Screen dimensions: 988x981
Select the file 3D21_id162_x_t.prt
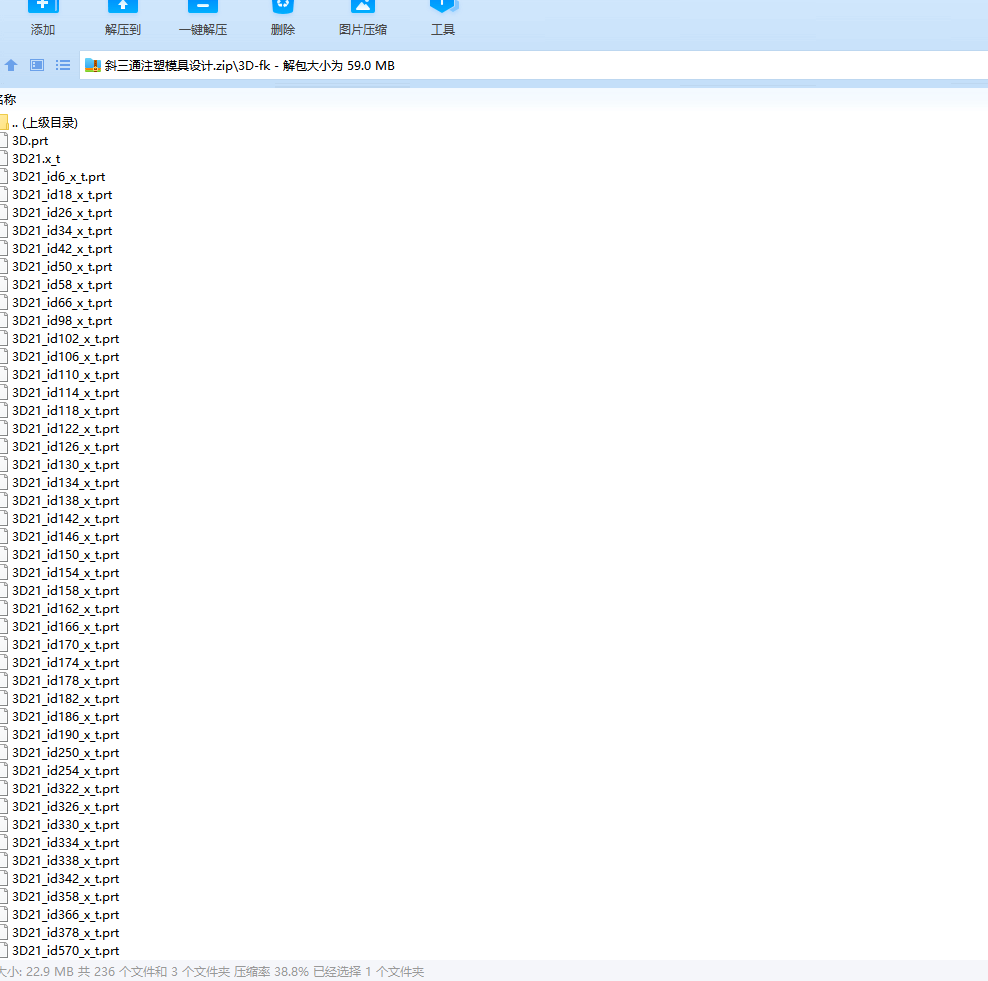(x=66, y=609)
